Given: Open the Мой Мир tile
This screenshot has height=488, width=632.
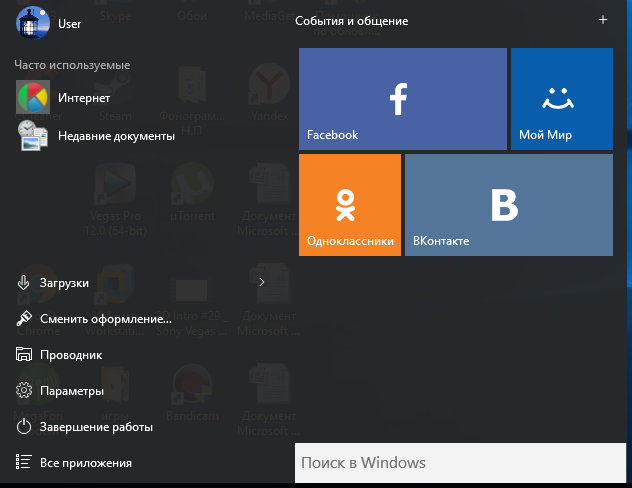Looking at the screenshot, I should click(x=562, y=99).
